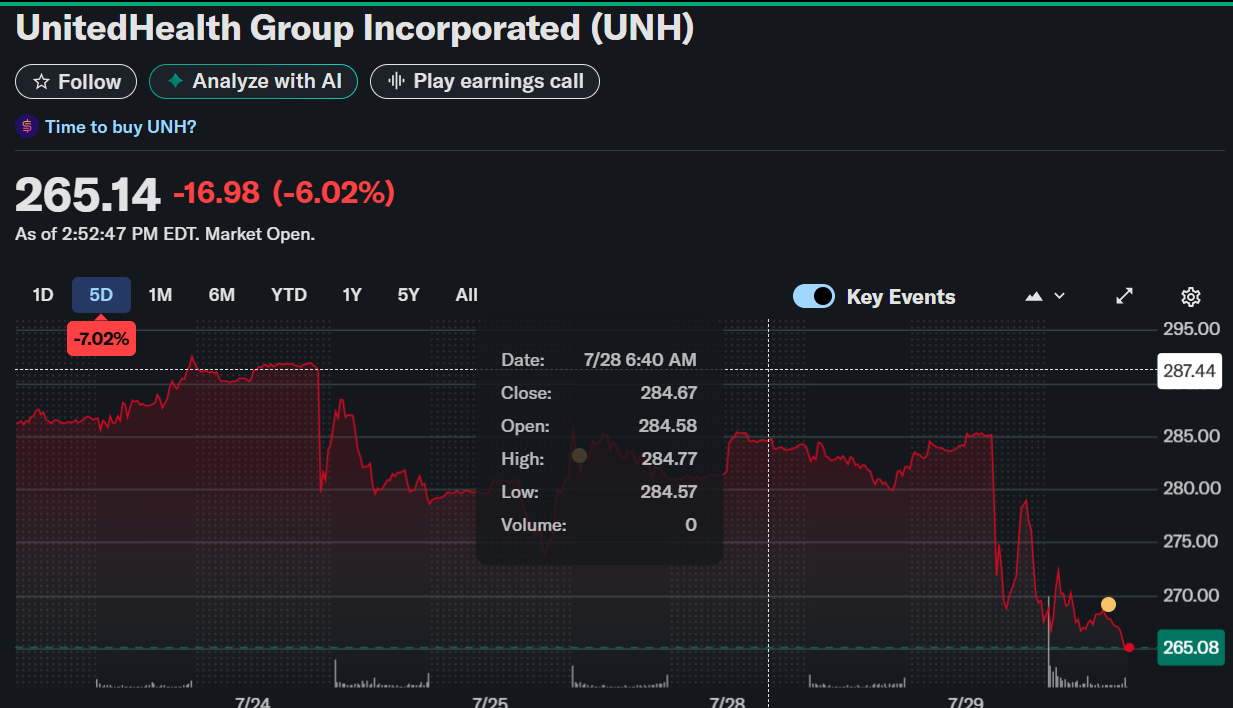This screenshot has width=1233, height=708.
Task: Switch chart to 6M range
Action: (222, 295)
